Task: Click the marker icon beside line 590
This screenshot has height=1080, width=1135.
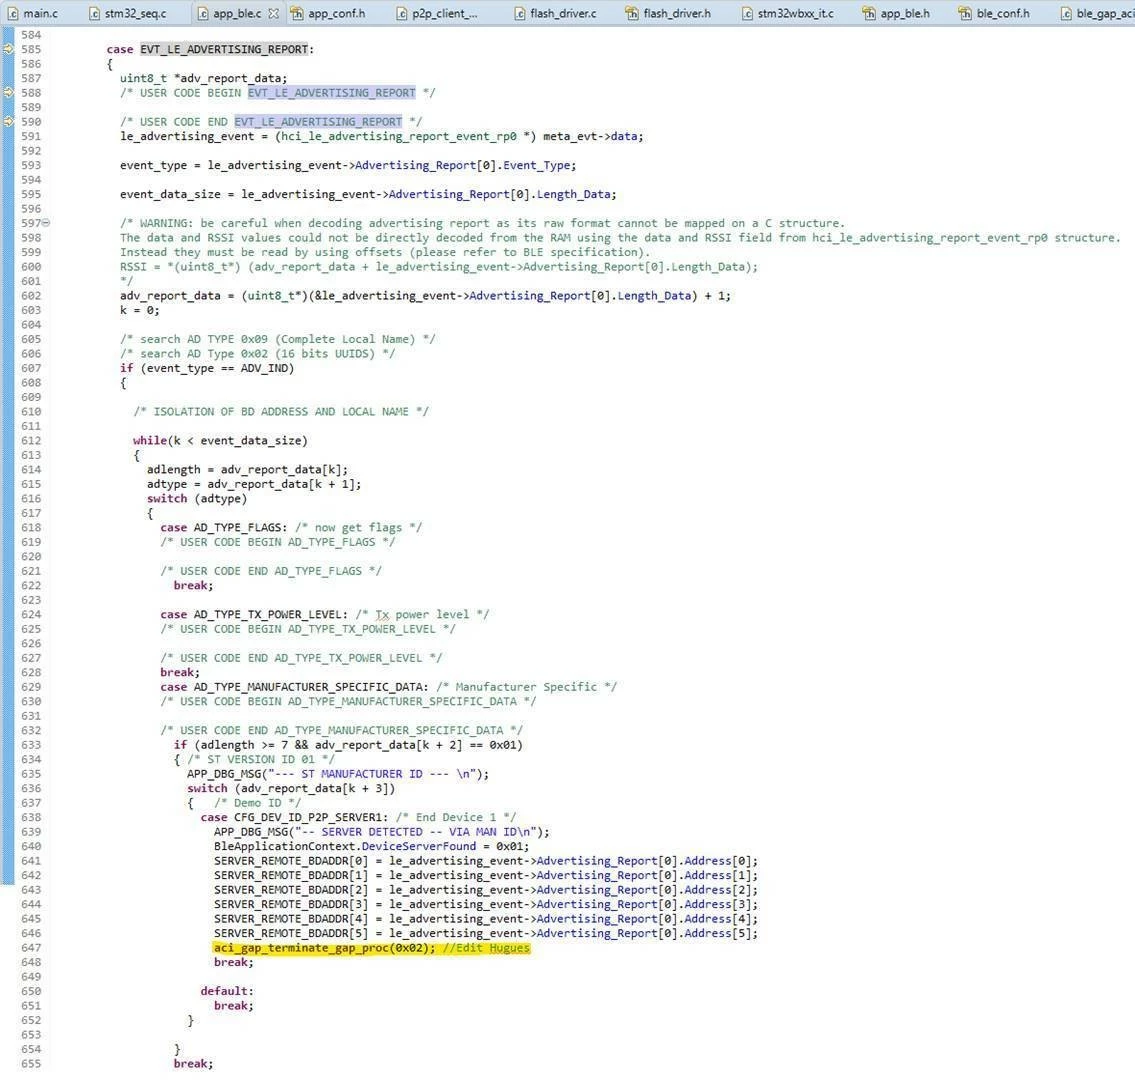Action: [8, 122]
